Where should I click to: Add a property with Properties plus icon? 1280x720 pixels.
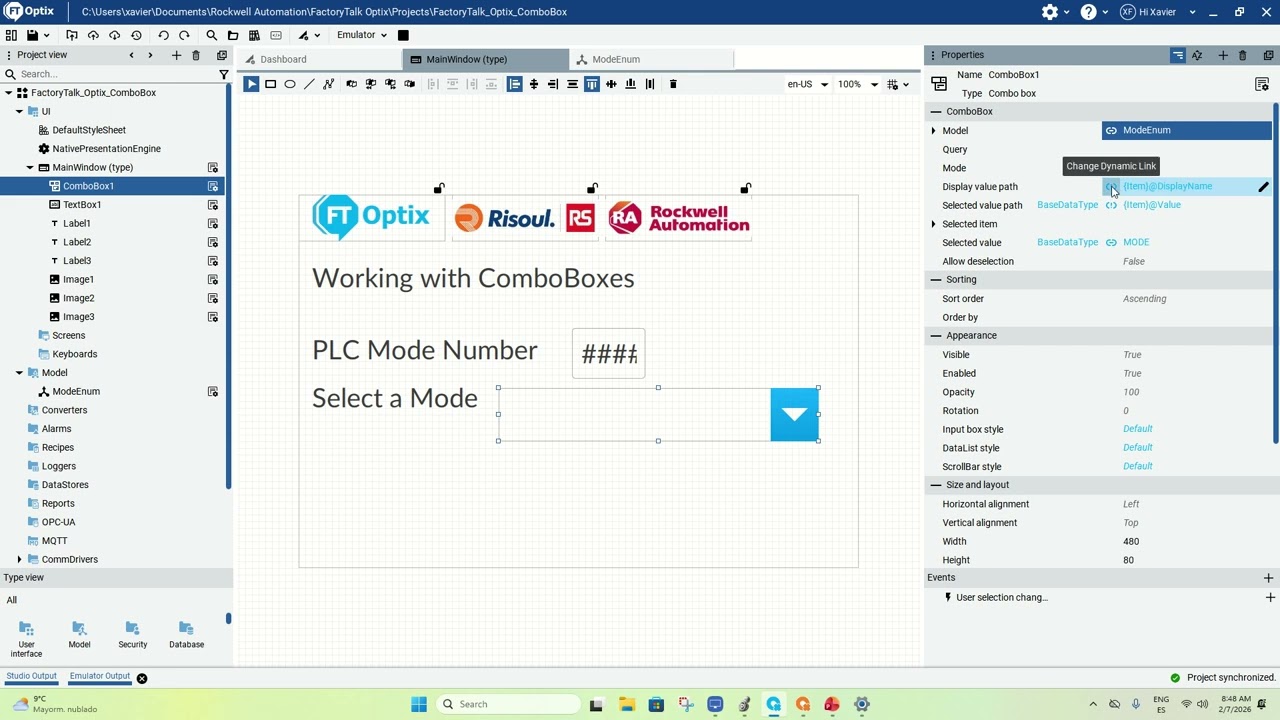click(1223, 55)
